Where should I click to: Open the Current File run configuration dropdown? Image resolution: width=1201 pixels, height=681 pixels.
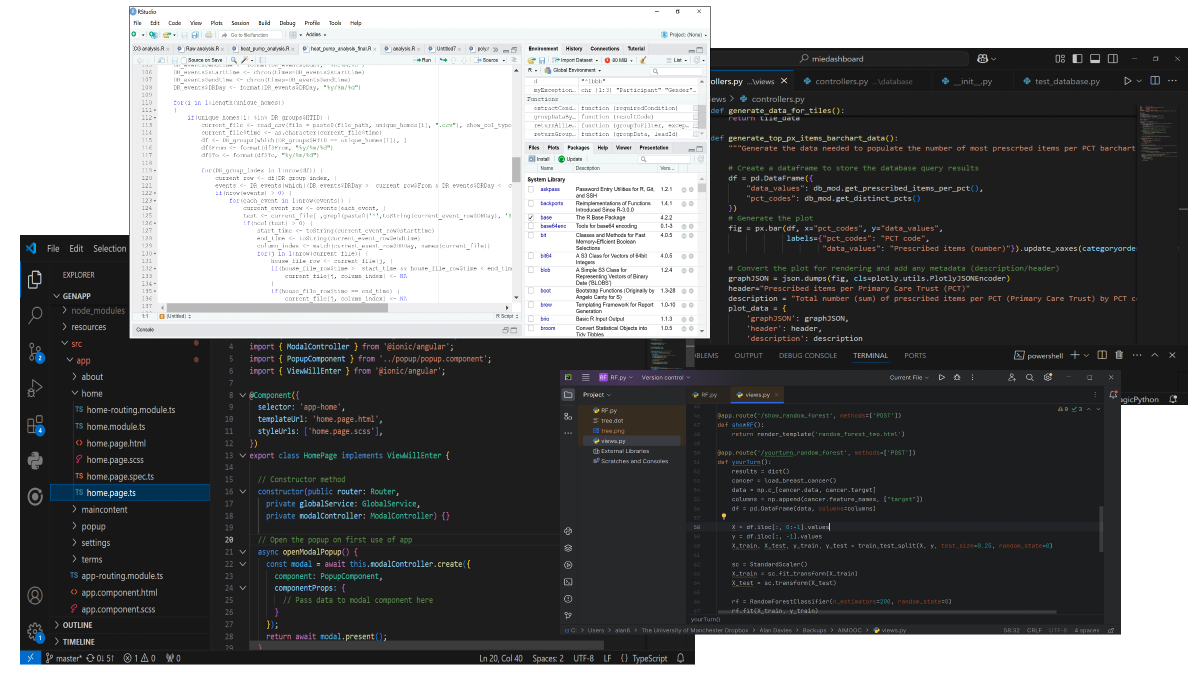pos(910,377)
